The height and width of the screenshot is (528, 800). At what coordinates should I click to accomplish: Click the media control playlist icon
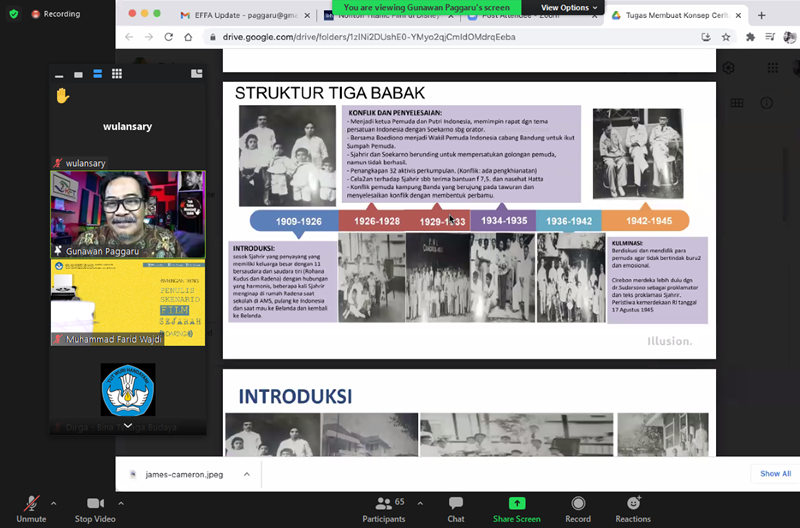point(770,37)
